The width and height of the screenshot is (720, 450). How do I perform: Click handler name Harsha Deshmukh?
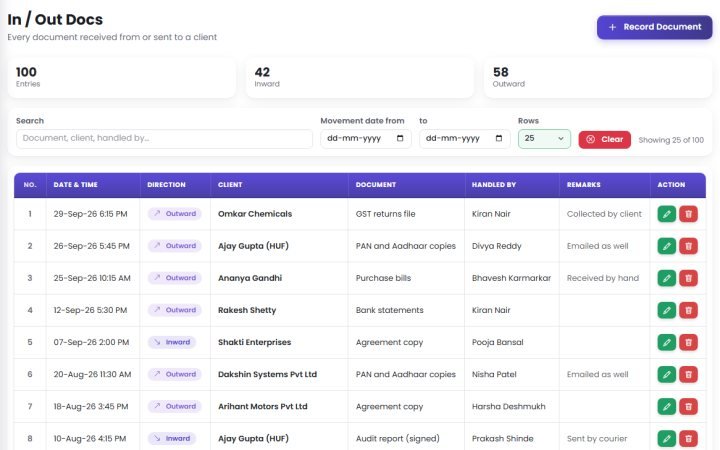point(508,407)
